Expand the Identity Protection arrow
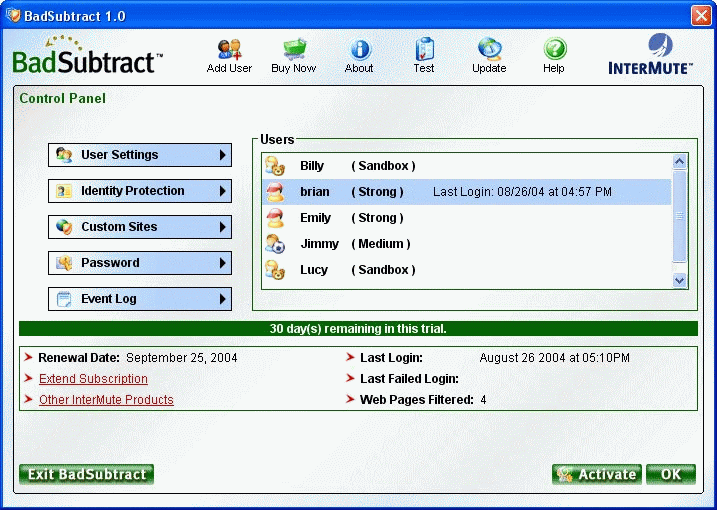717x510 pixels. tap(222, 191)
